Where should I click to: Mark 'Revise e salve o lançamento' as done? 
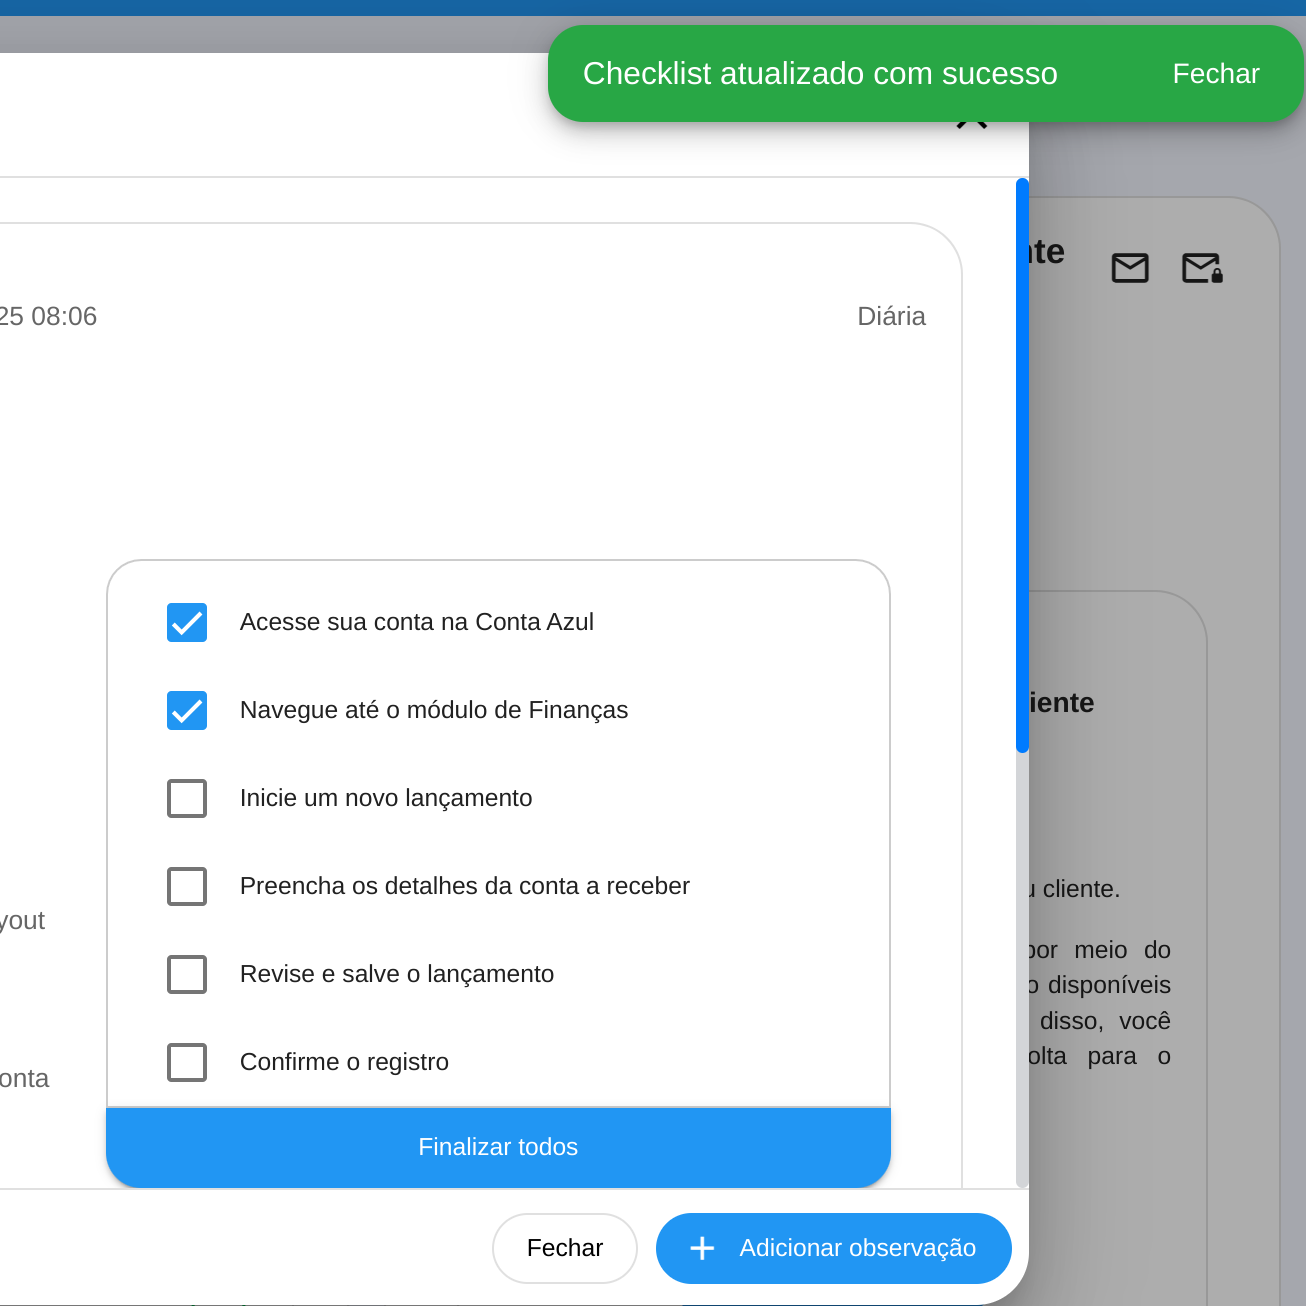(x=187, y=974)
